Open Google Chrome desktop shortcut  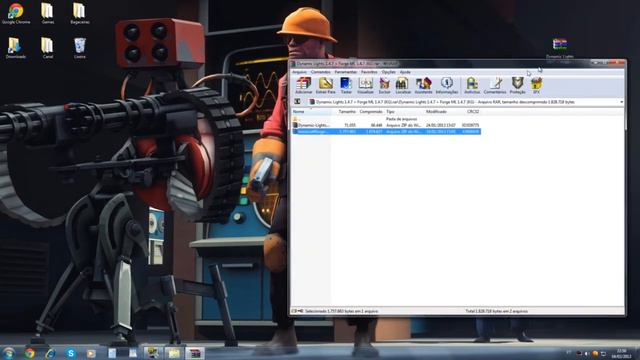click(x=16, y=13)
